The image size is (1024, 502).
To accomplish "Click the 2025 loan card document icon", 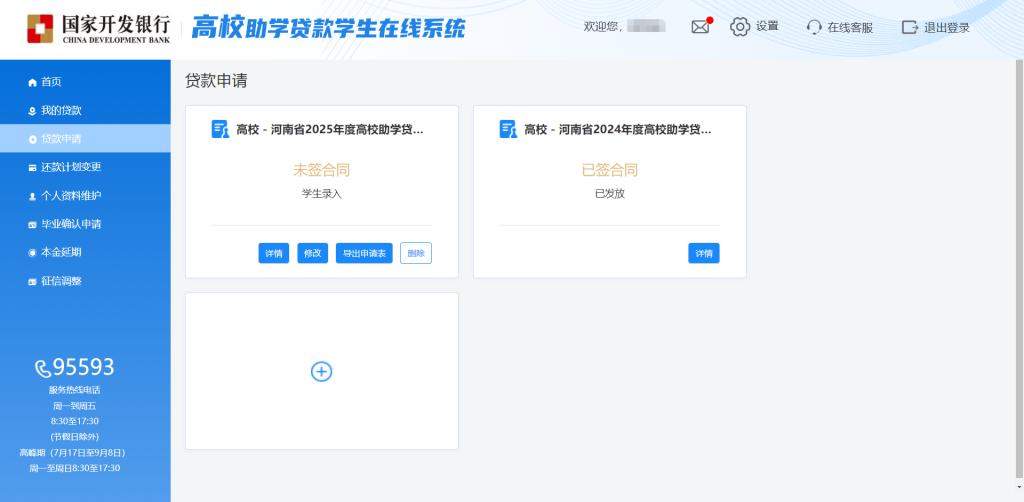I will pyautogui.click(x=220, y=129).
